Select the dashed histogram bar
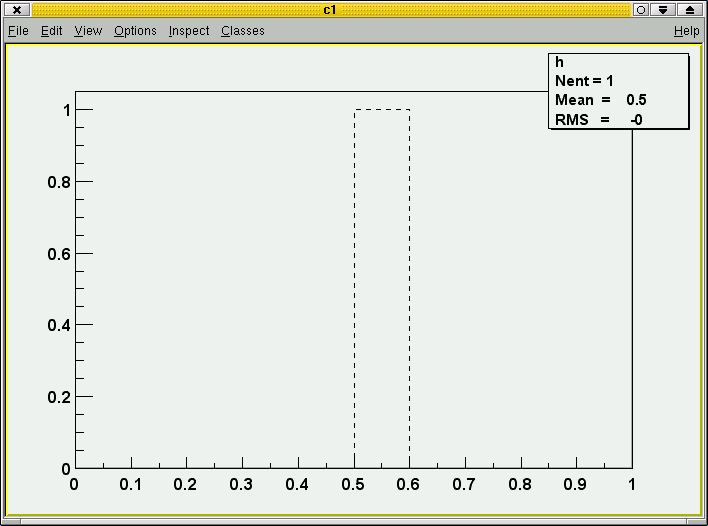The height and width of the screenshot is (526, 708). coord(382,288)
